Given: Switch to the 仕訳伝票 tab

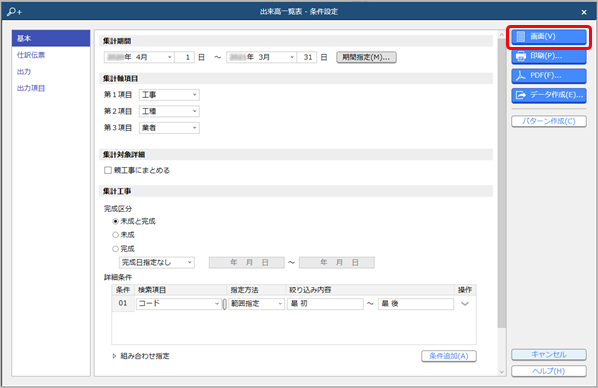Looking at the screenshot, I should point(31,55).
